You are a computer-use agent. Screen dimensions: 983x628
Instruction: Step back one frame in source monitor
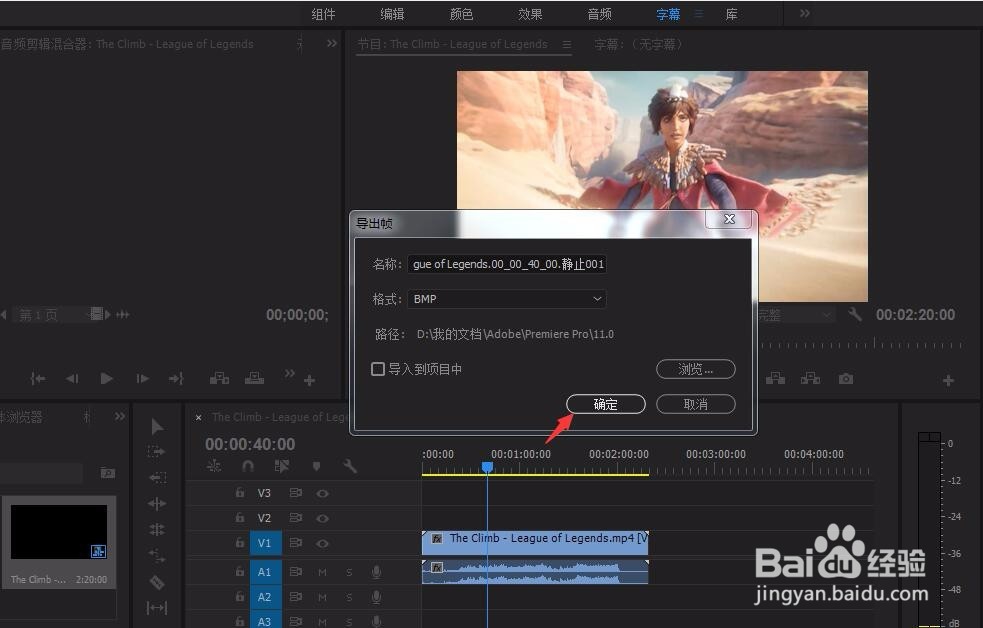(72, 379)
